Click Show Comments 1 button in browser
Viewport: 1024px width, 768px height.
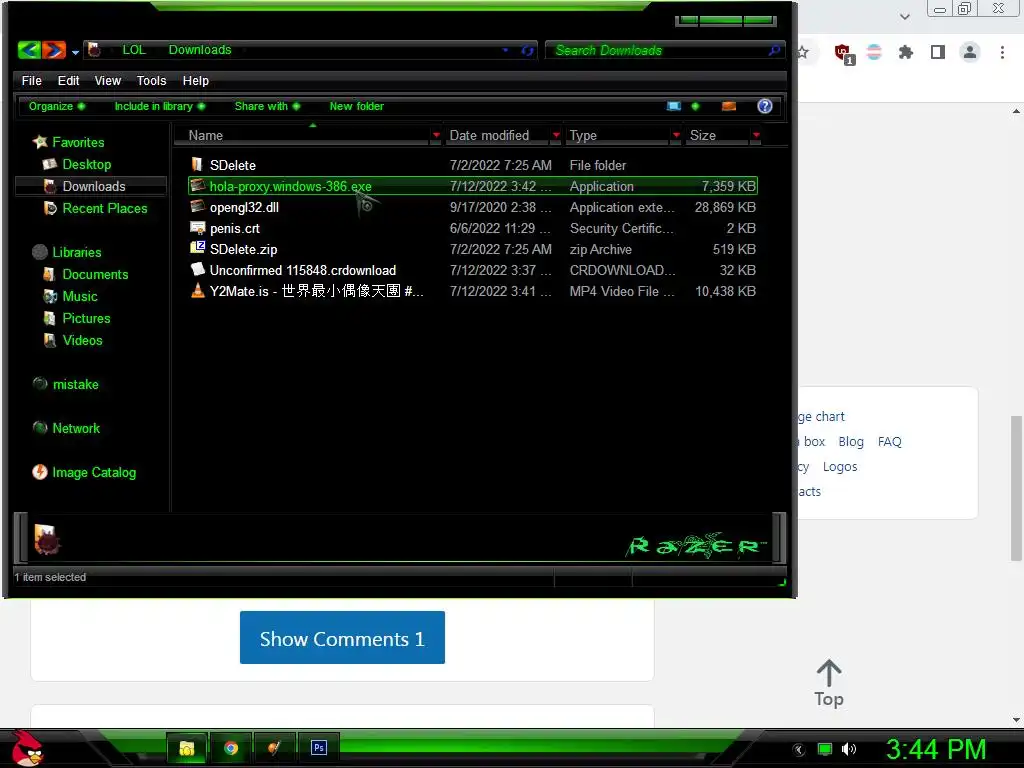pos(342,637)
